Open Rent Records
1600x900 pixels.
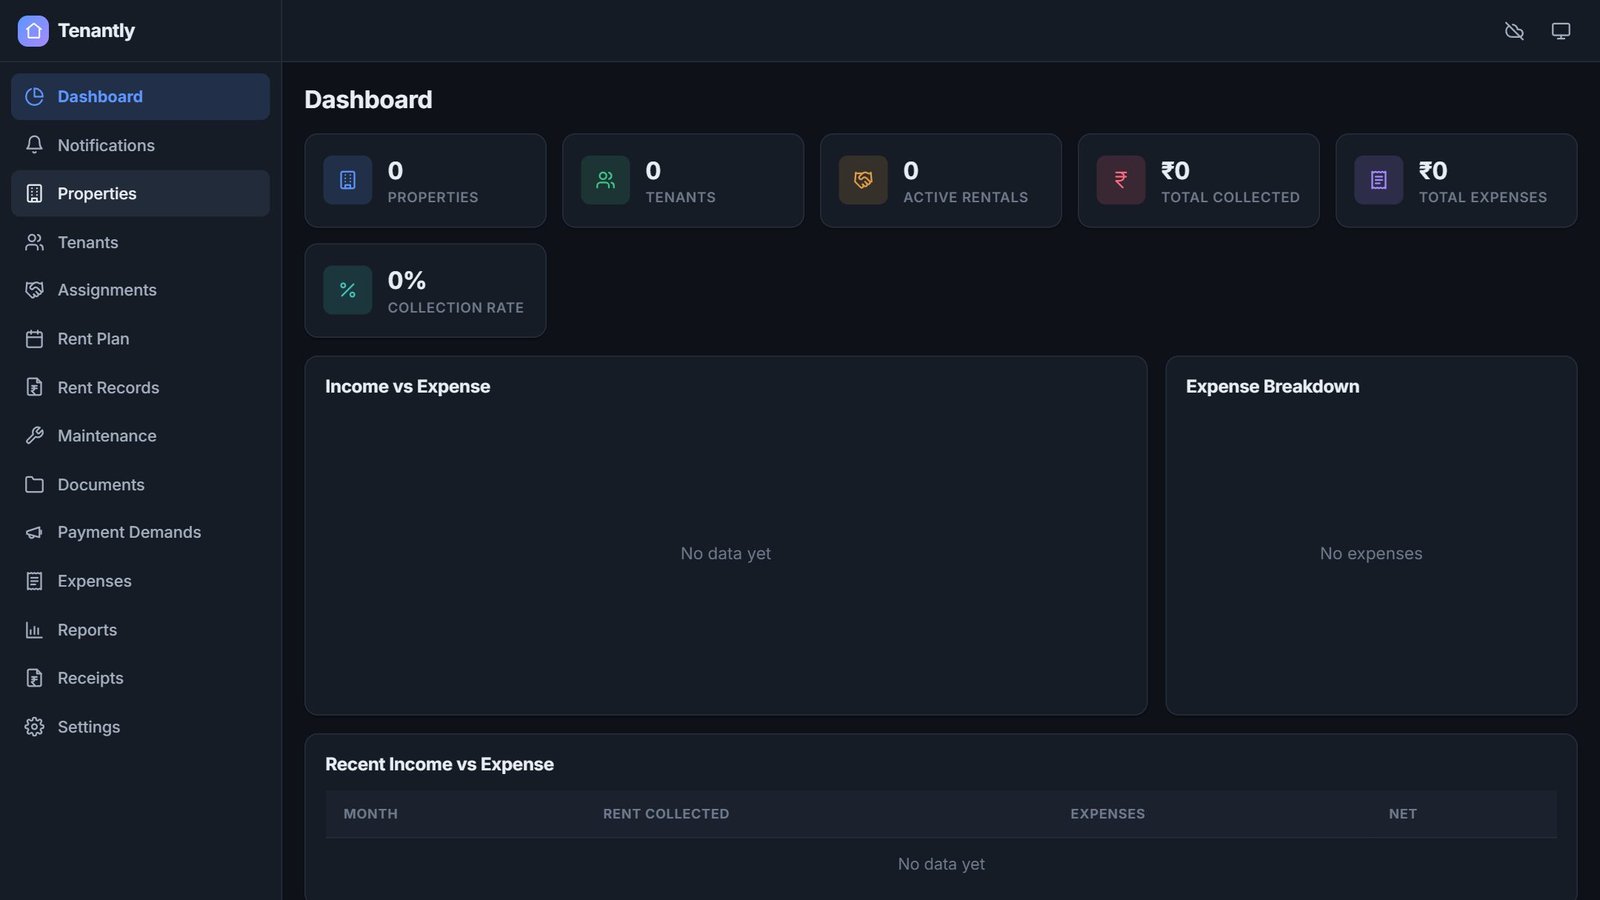(x=140, y=387)
